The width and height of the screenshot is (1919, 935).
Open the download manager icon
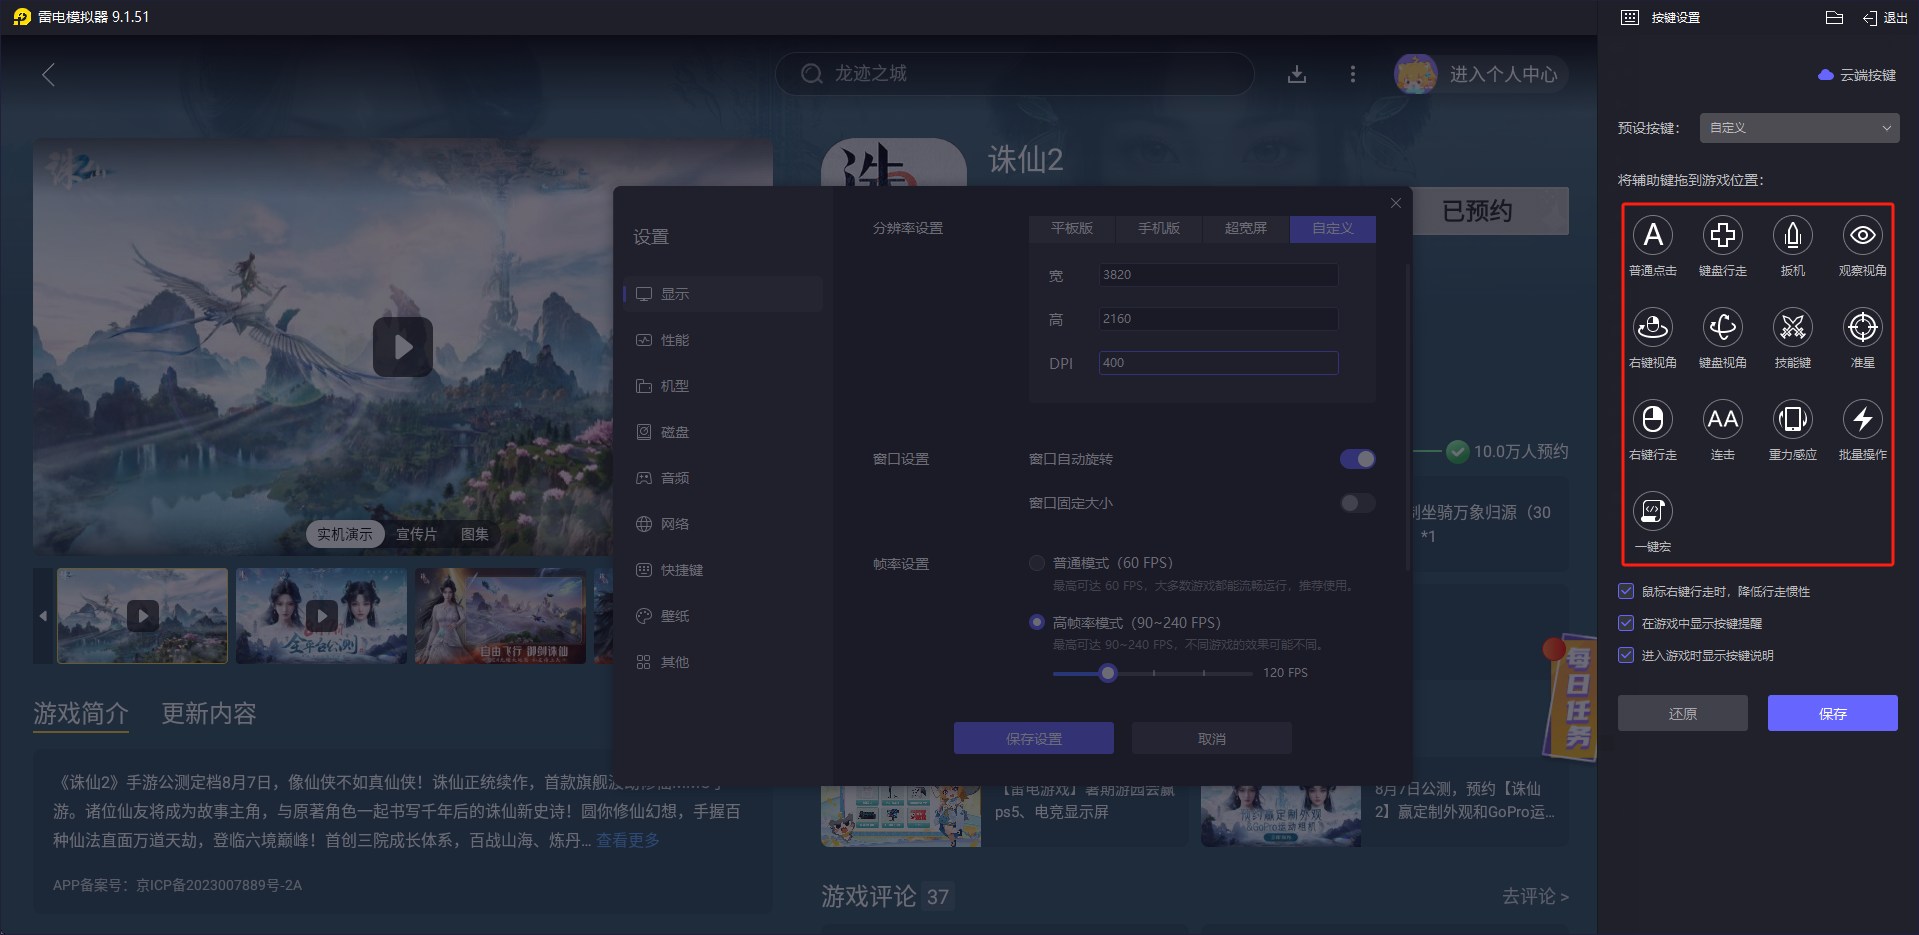(x=1297, y=74)
